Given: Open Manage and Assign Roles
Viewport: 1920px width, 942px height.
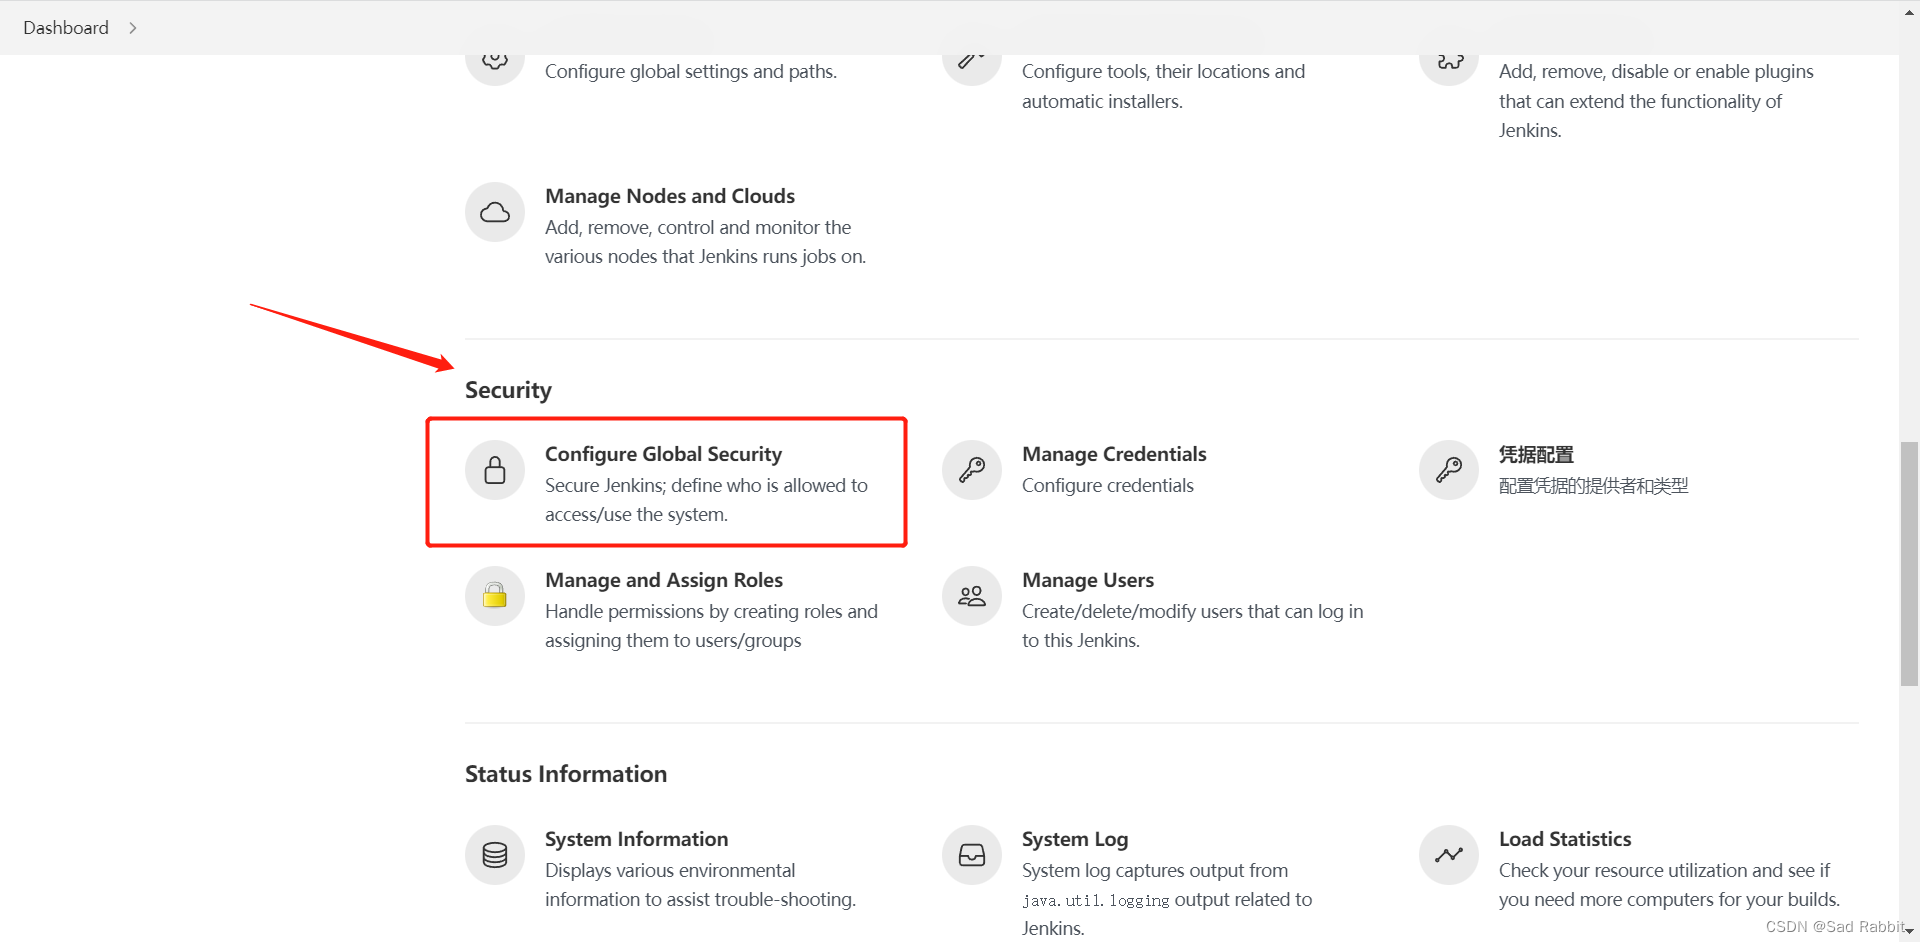Looking at the screenshot, I should point(664,580).
